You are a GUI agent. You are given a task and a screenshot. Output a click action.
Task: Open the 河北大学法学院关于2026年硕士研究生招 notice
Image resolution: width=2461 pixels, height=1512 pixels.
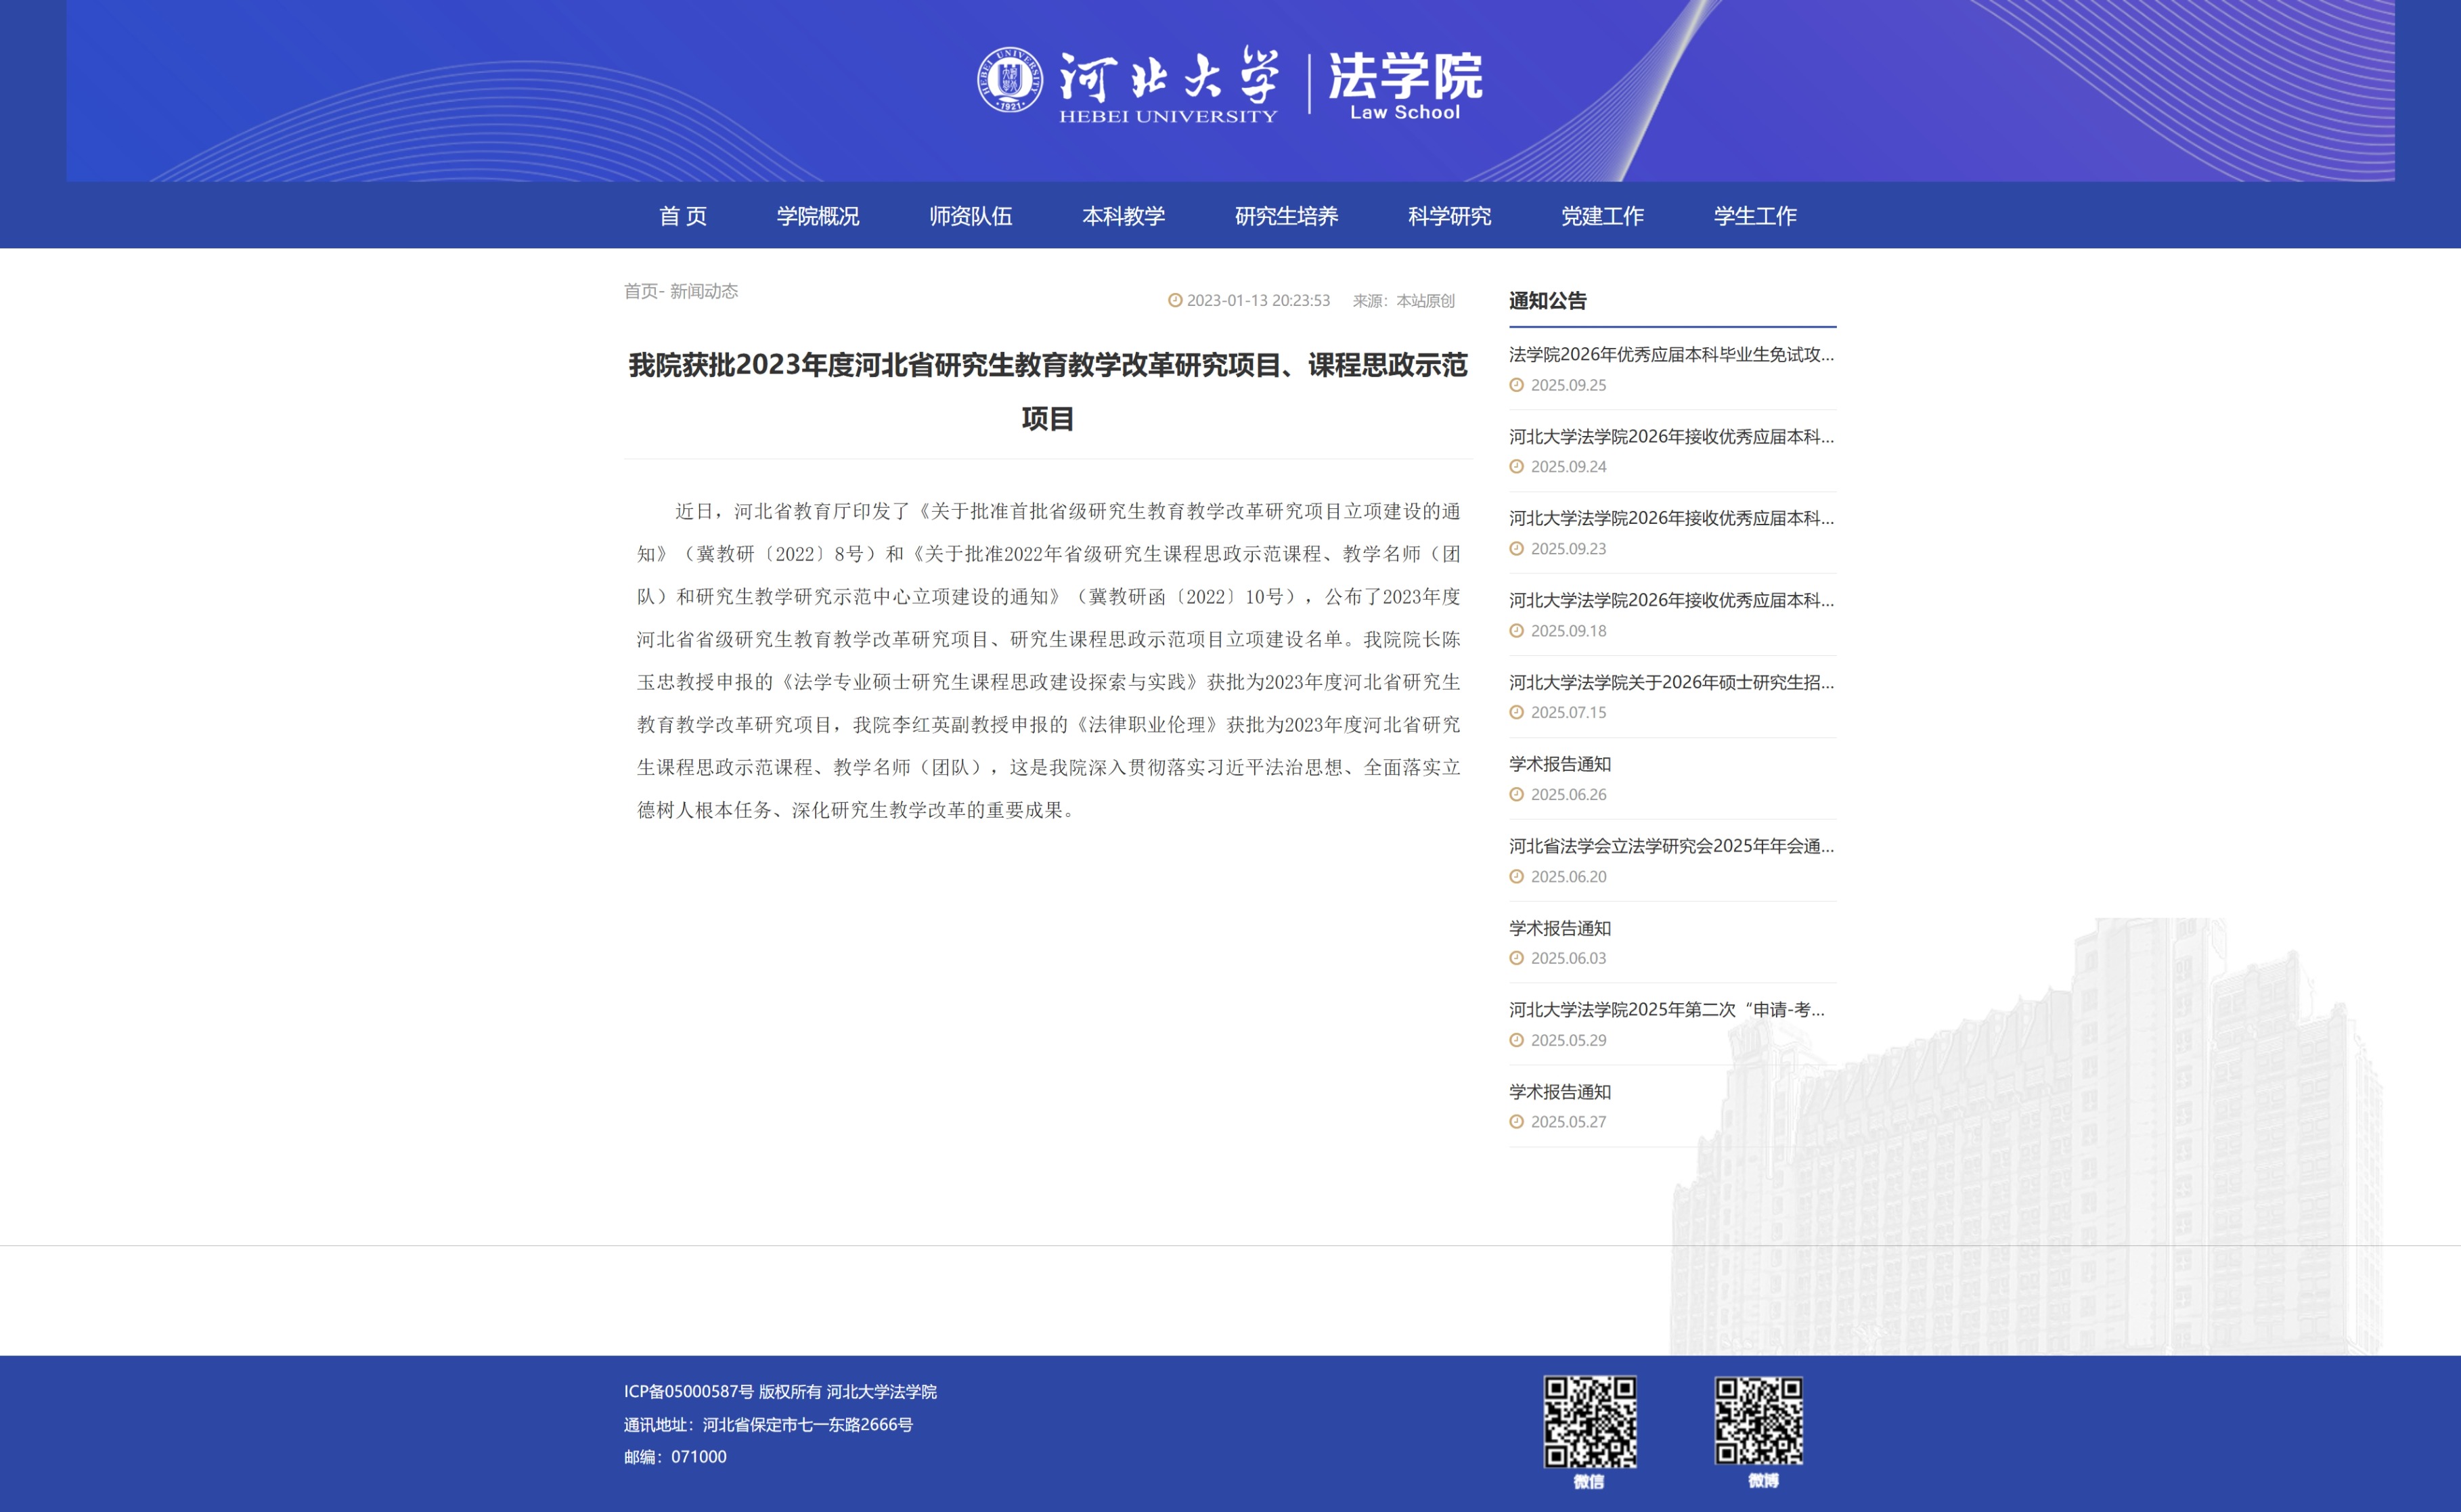pyautogui.click(x=1671, y=682)
